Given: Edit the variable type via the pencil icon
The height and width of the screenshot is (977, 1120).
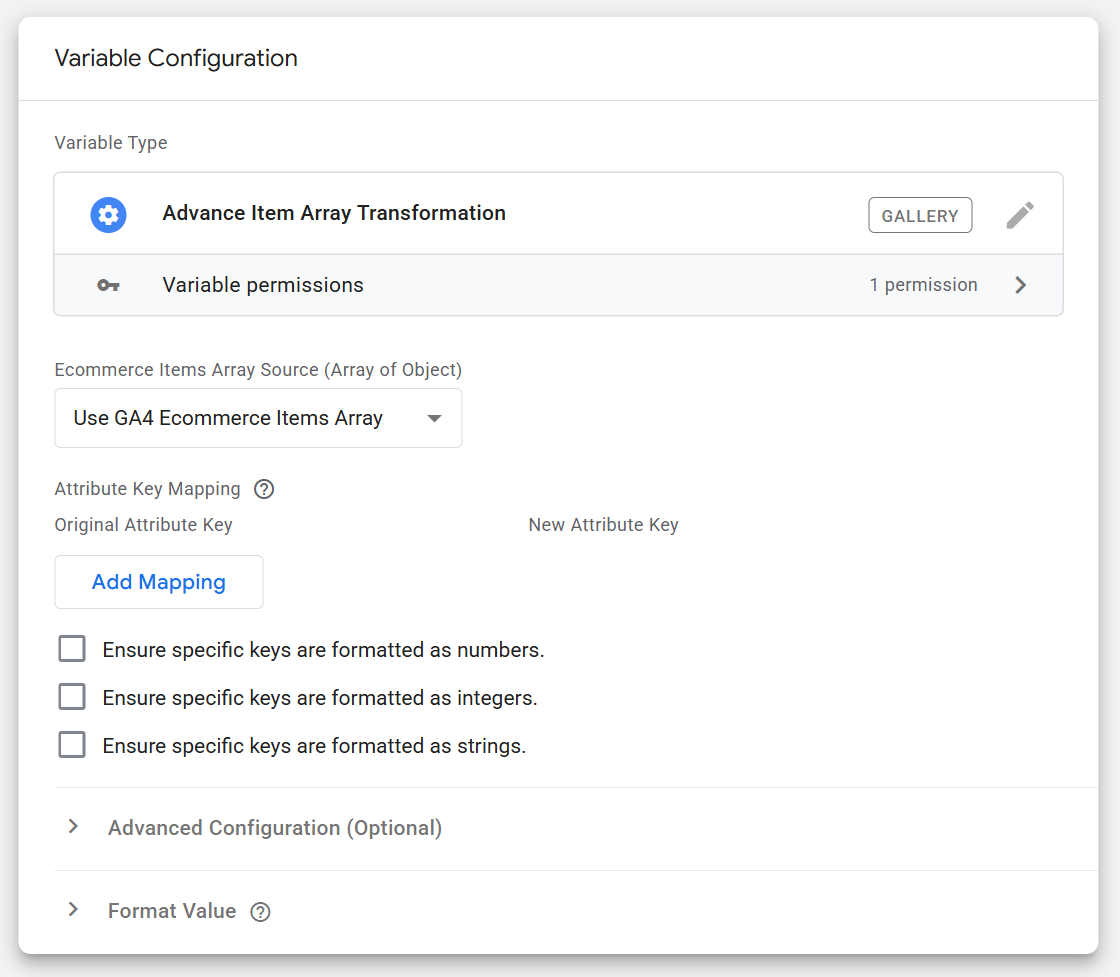Looking at the screenshot, I should tap(1020, 214).
